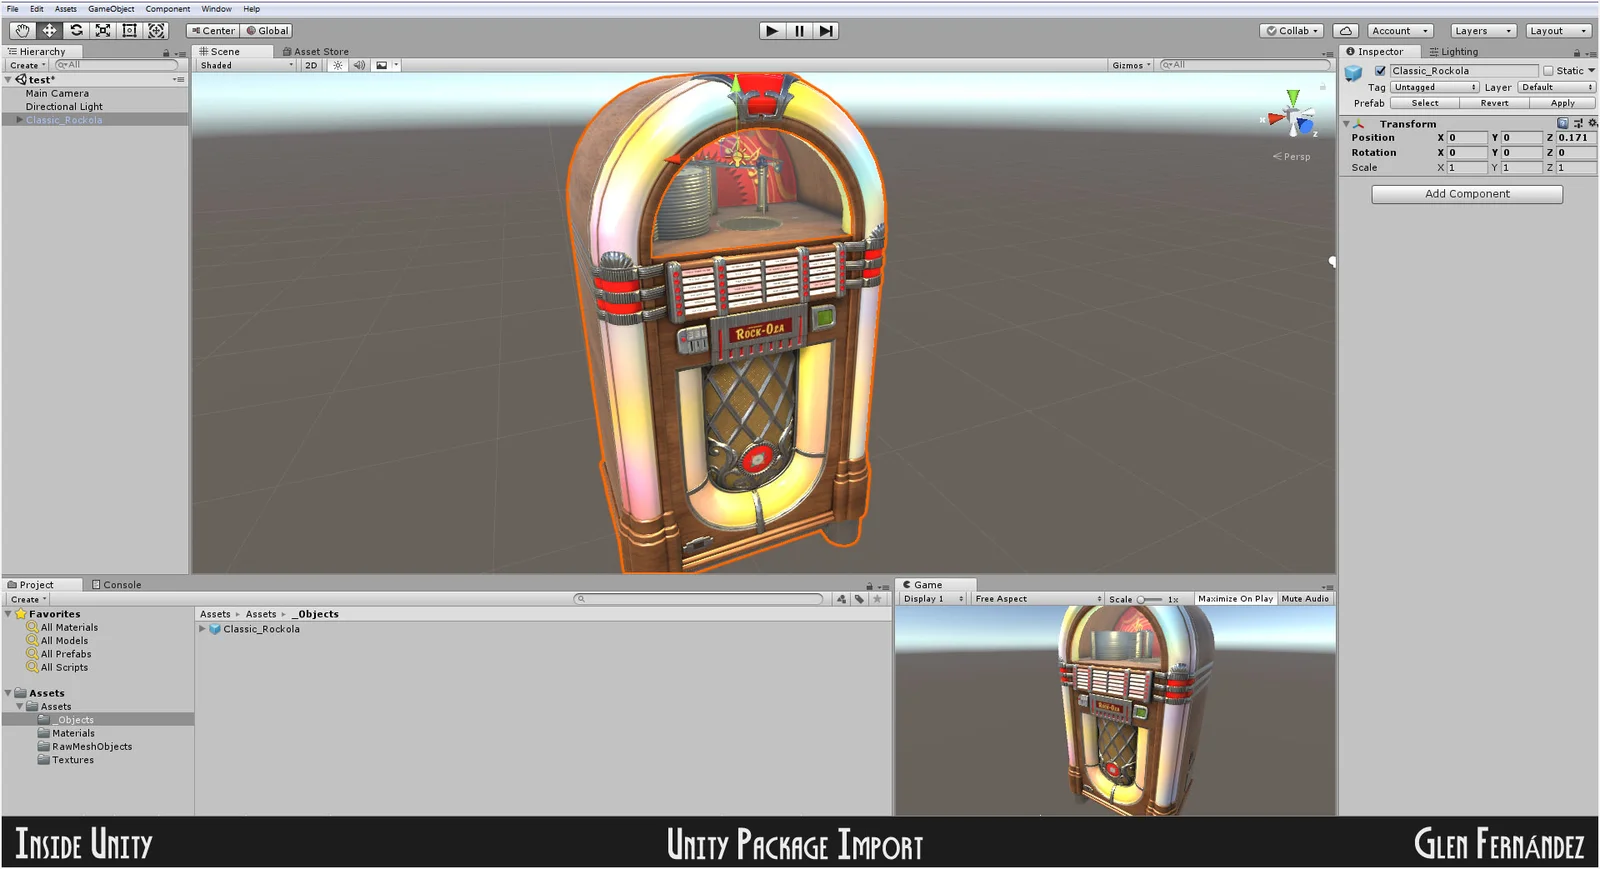Image resolution: width=1600 pixels, height=869 pixels.
Task: Click the save search star icon
Action: coord(877,599)
